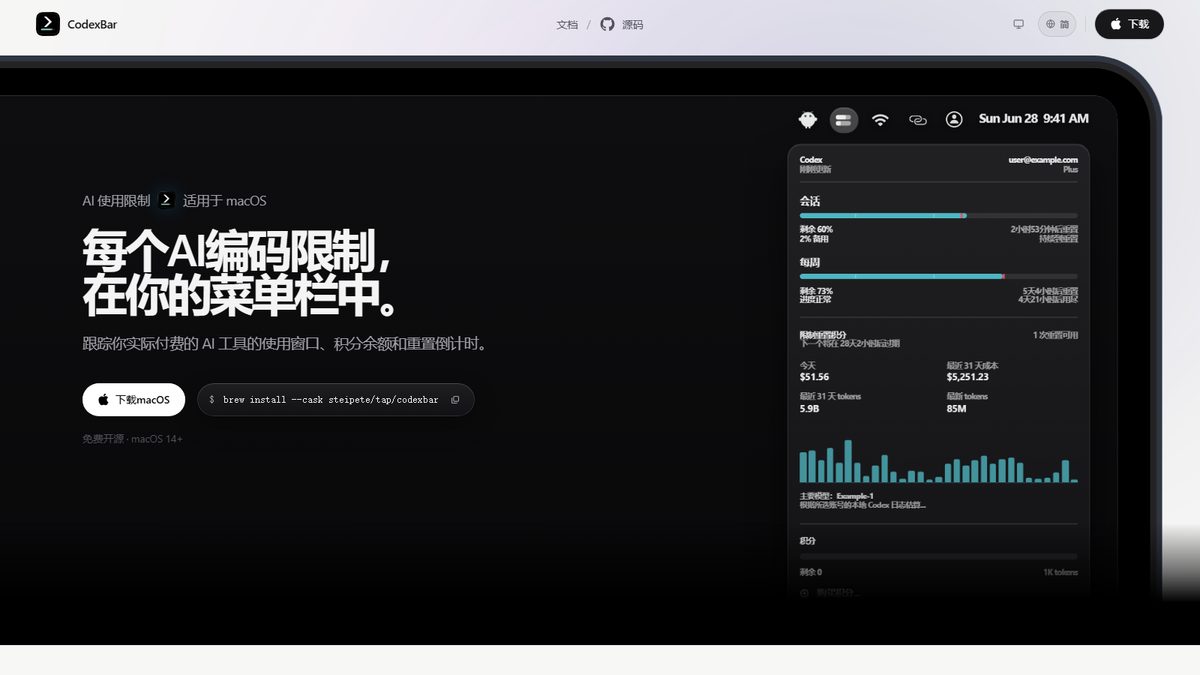Open the globe language selector
Image resolution: width=1200 pixels, height=675 pixels.
1057,24
